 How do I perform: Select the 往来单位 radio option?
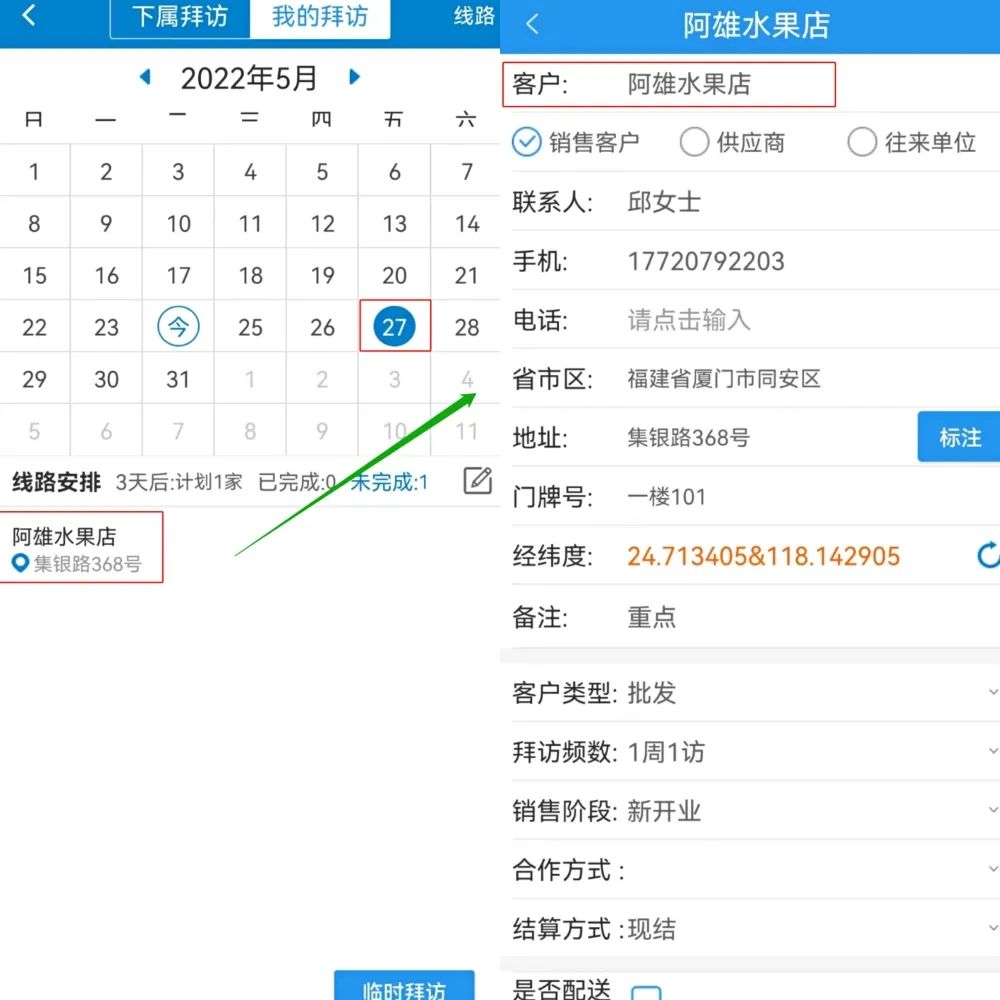coord(862,142)
